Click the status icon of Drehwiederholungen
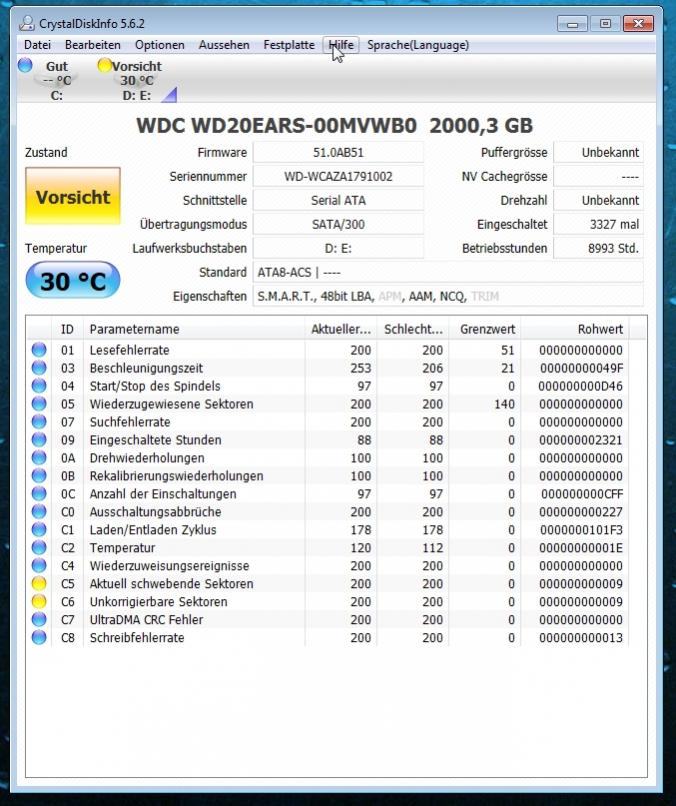The image size is (676, 806). 39,458
